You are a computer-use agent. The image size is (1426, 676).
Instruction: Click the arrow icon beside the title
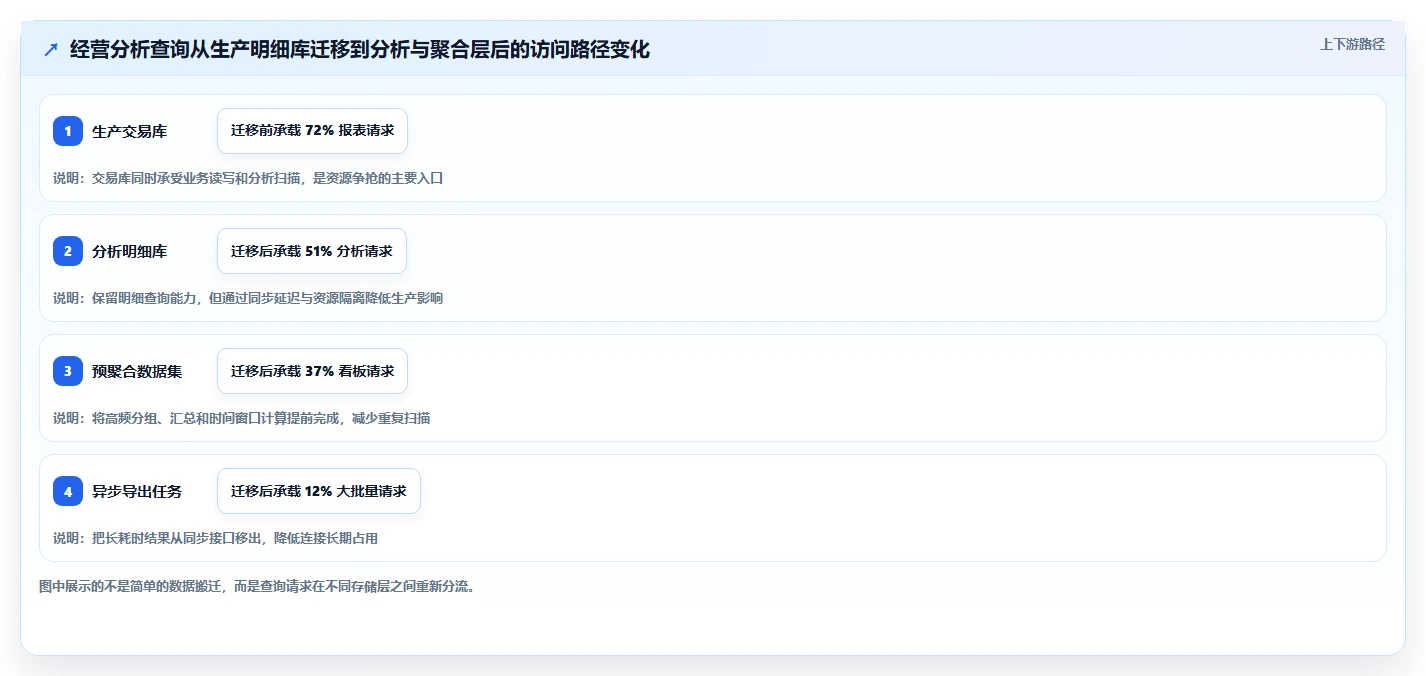[51, 50]
